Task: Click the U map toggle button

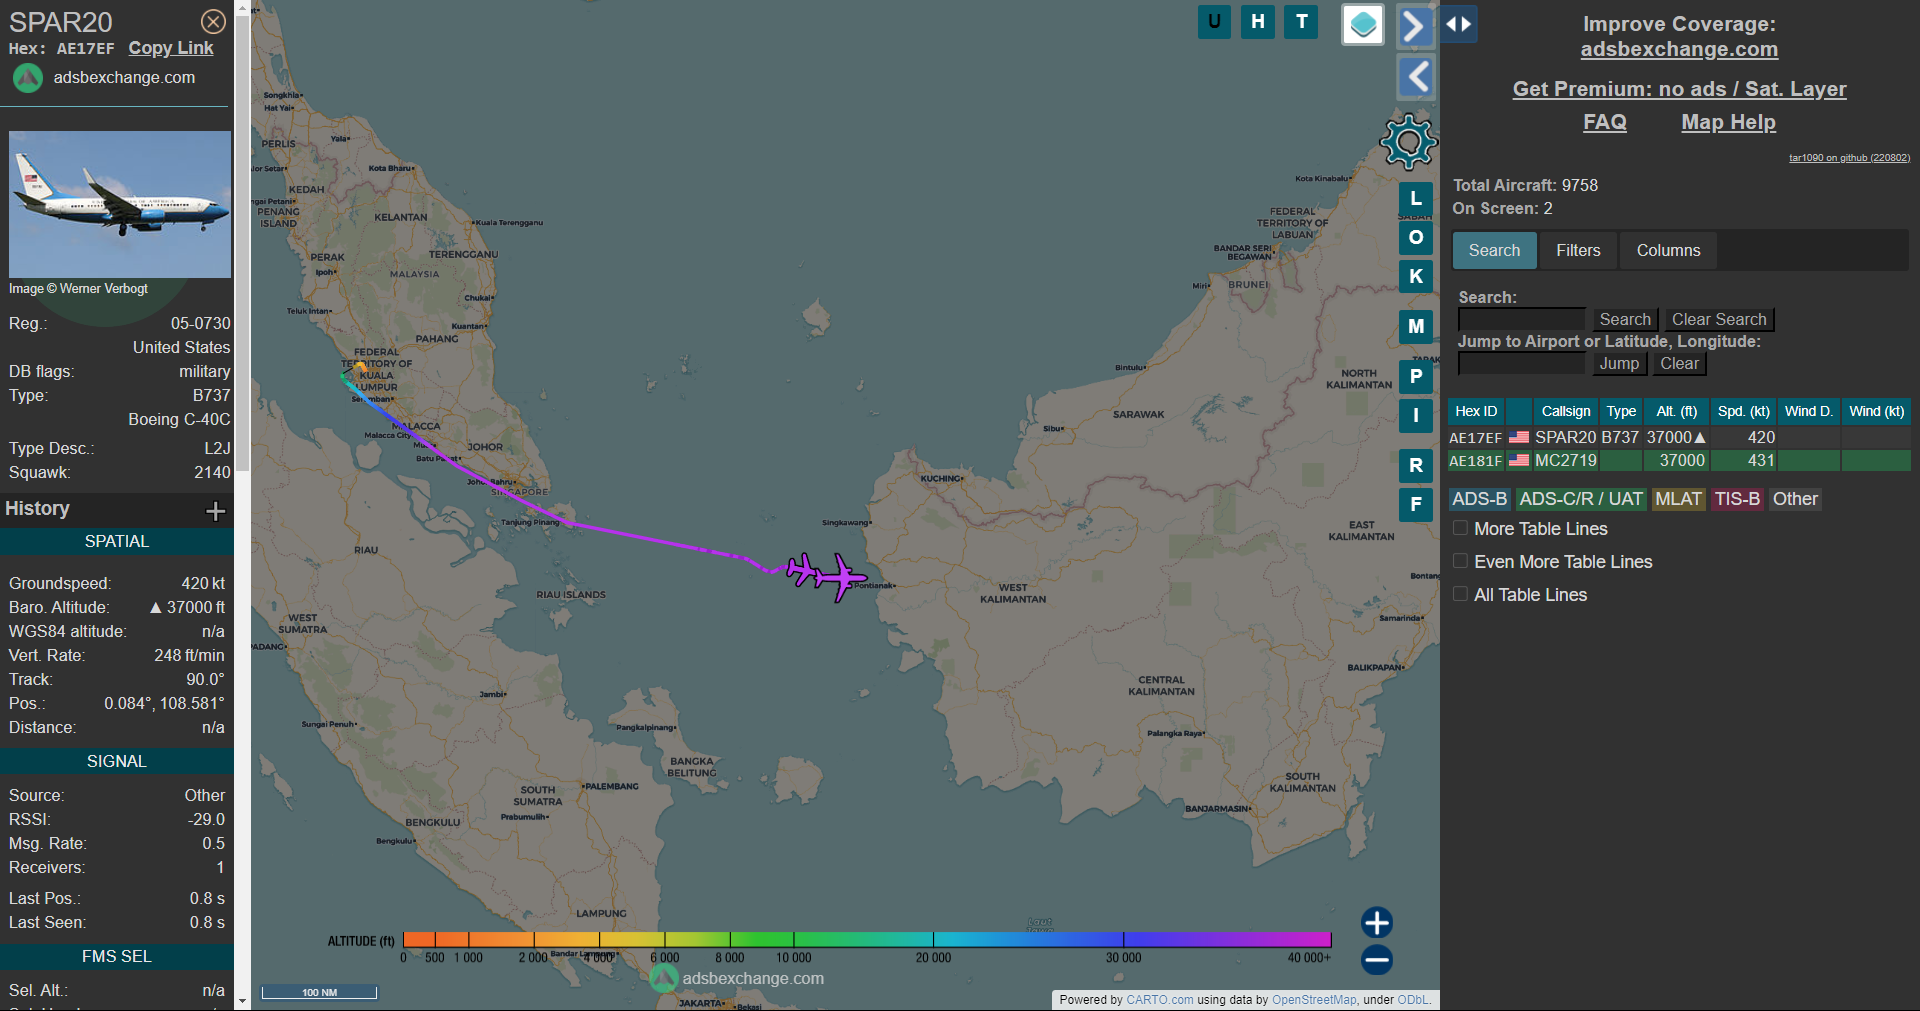Action: 1214,21
